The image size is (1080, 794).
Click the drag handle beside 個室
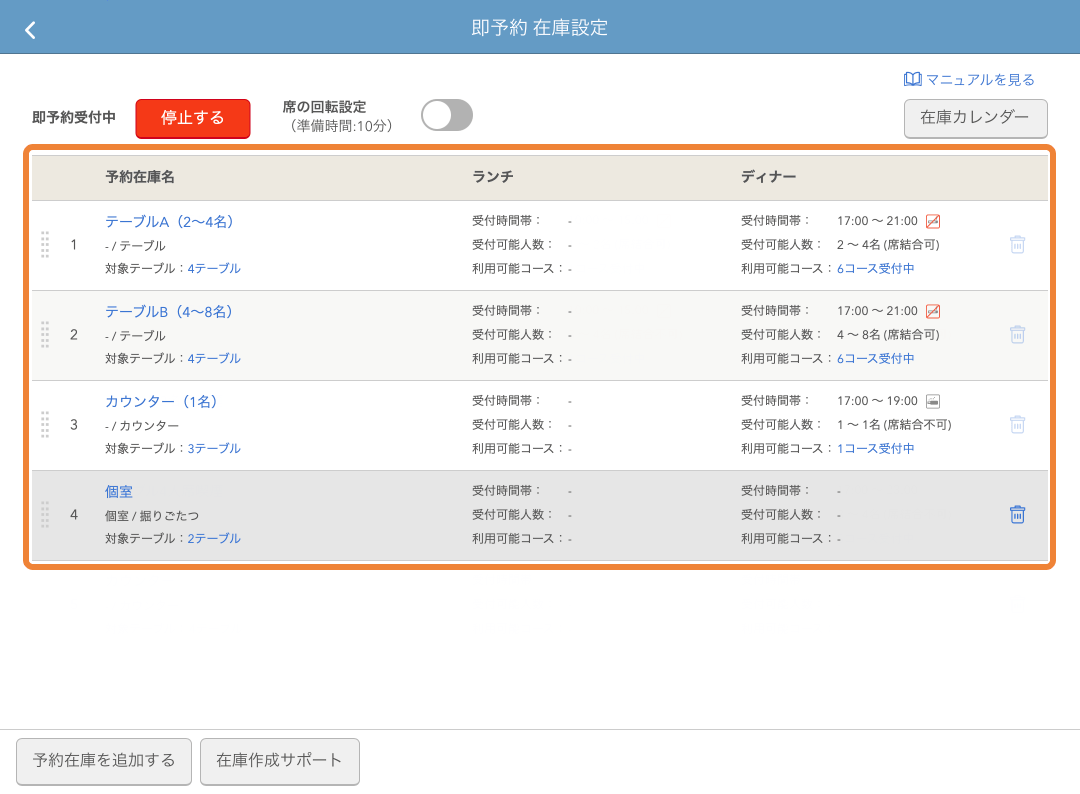click(44, 514)
